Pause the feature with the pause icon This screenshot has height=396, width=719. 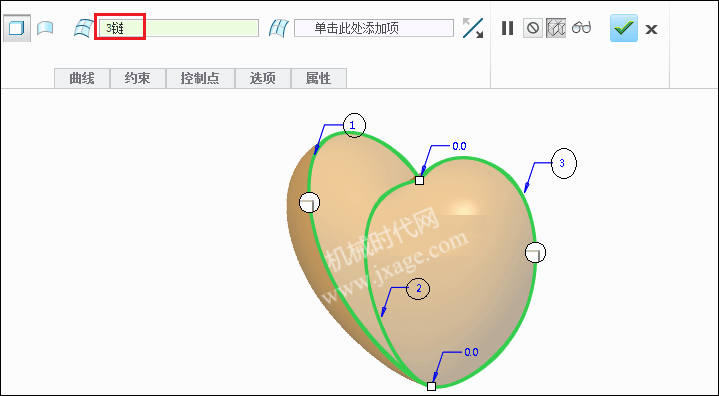click(507, 28)
